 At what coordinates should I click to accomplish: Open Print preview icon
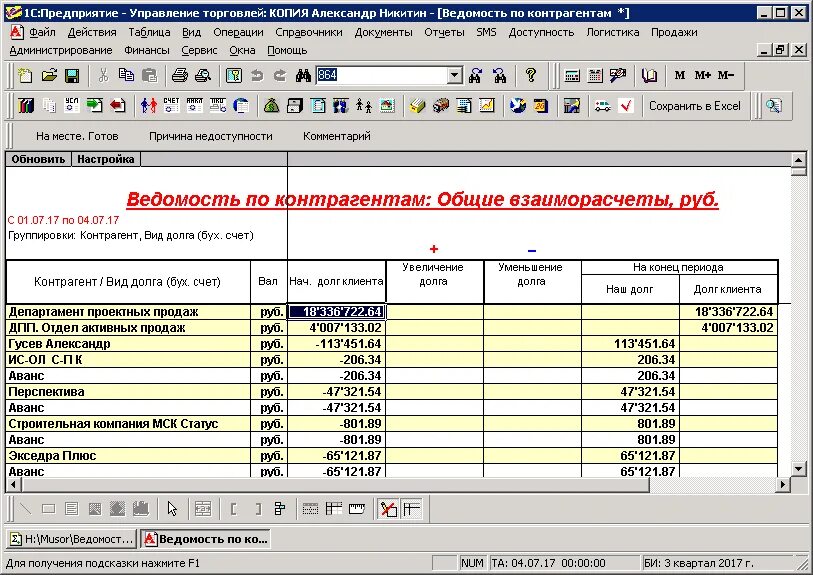[203, 76]
